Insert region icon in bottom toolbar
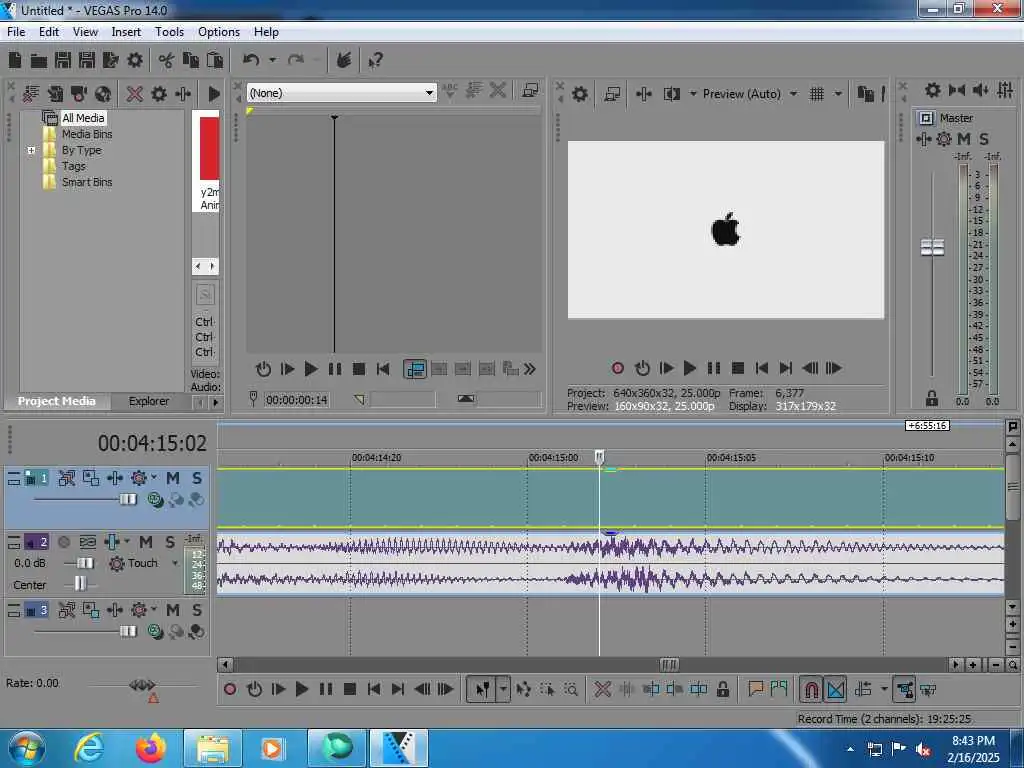 pos(779,689)
